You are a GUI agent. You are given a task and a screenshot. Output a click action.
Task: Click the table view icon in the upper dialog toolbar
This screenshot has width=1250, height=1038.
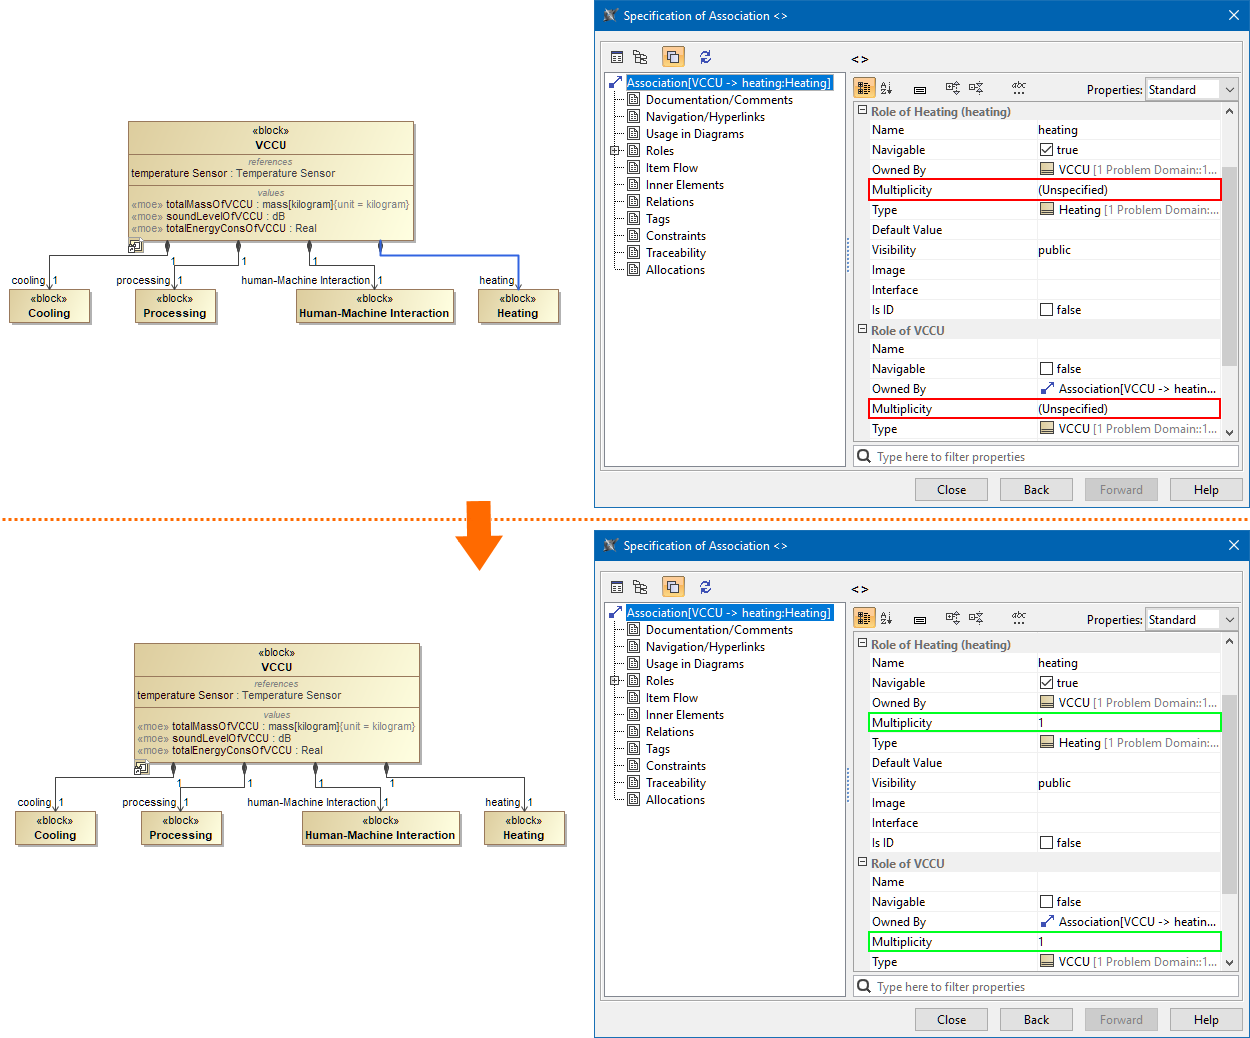617,57
